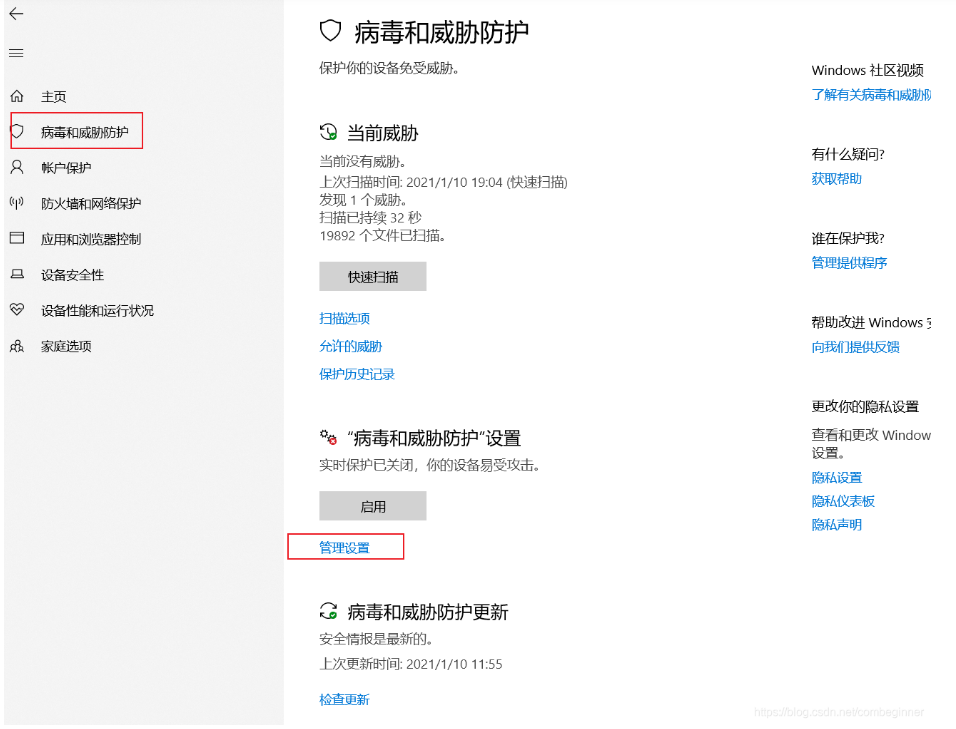Viewport: 956px width, 729px height.
Task: Click the heart icon for 设备性能和运行状况
Action: tap(17, 310)
